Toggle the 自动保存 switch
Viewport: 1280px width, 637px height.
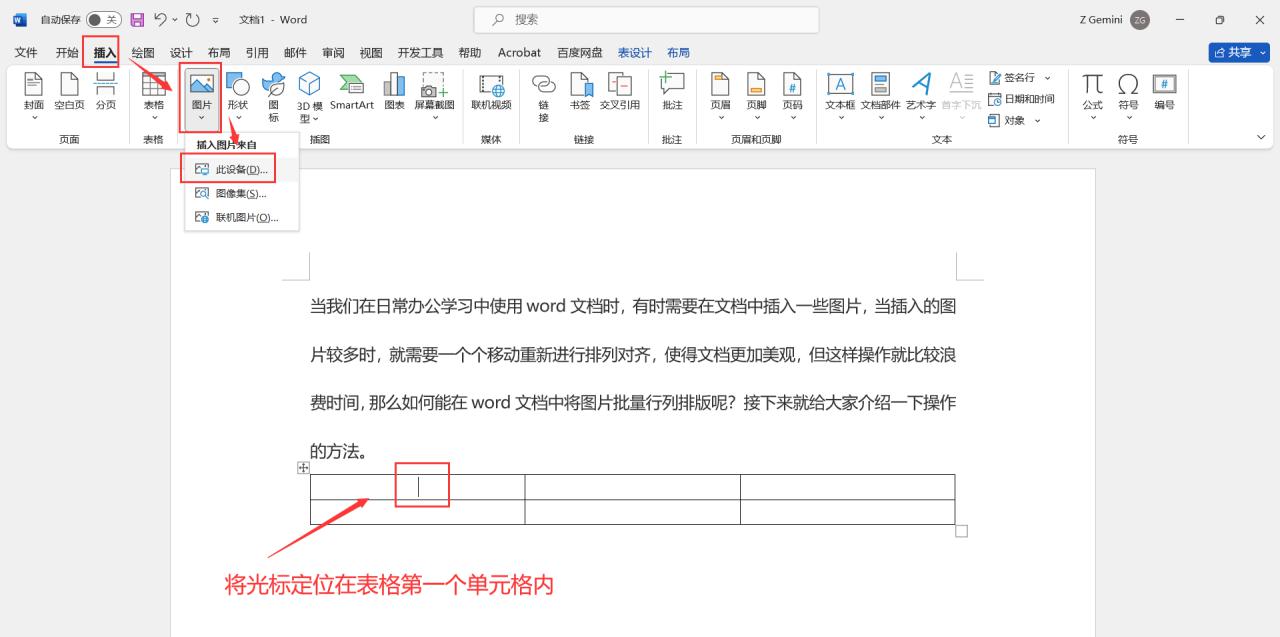(x=104, y=19)
